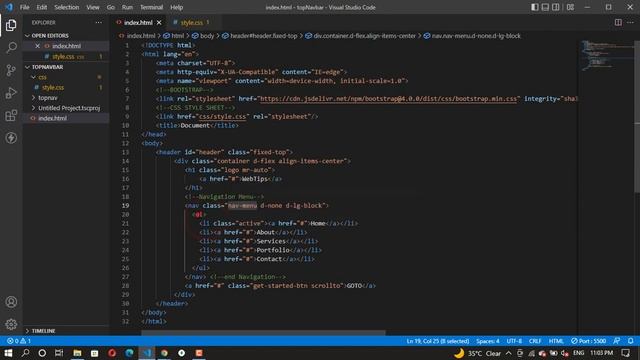Expand the topnav folder
This screenshot has height=360, width=640.
click(x=48, y=98)
